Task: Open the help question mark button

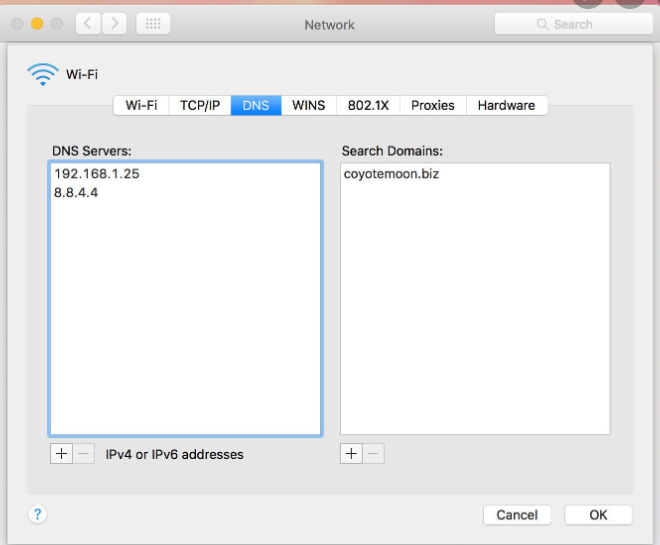Action: (37, 514)
